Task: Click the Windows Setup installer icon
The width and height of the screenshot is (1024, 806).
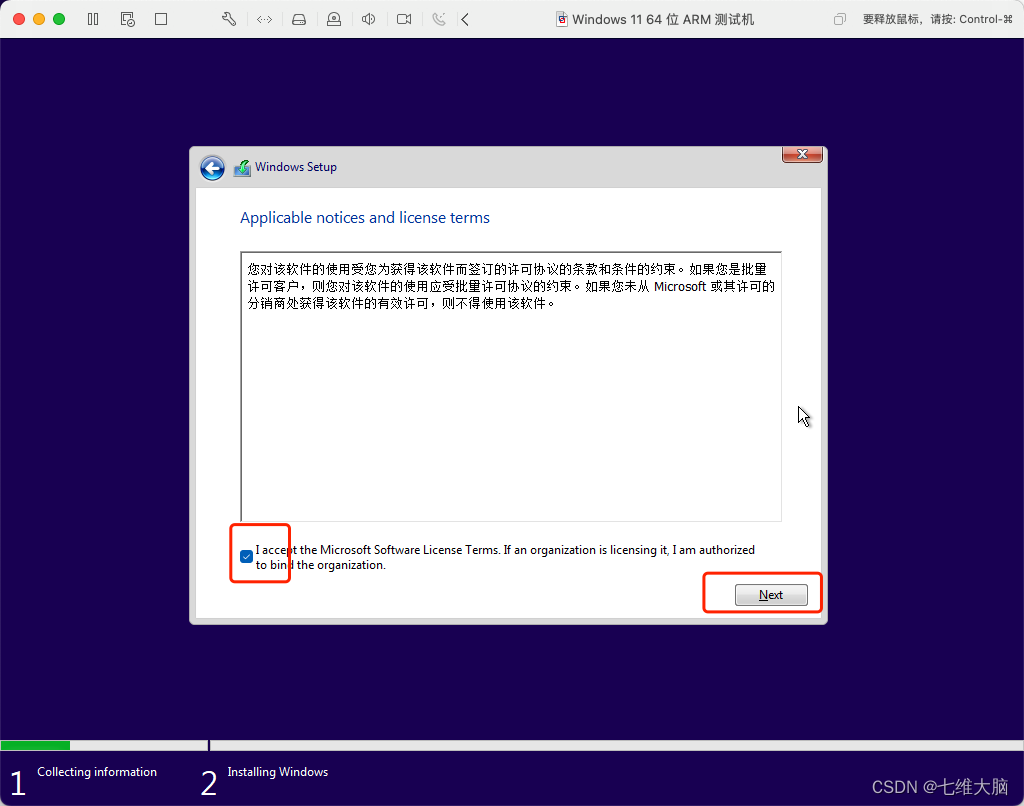Action: coord(242,168)
